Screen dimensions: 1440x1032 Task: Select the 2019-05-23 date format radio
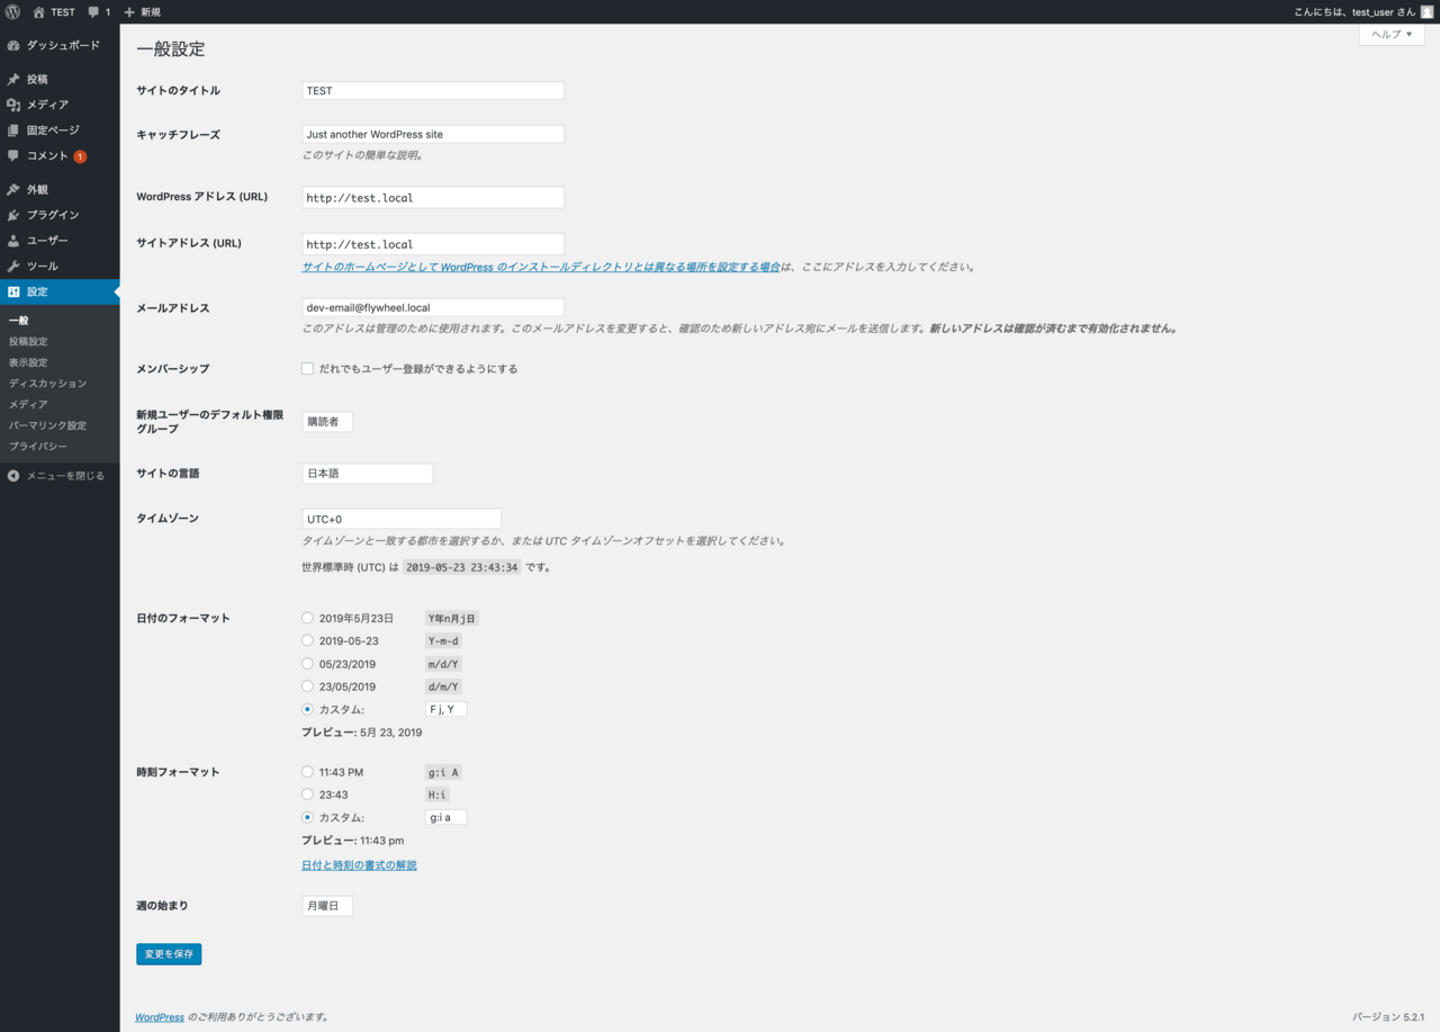[308, 641]
